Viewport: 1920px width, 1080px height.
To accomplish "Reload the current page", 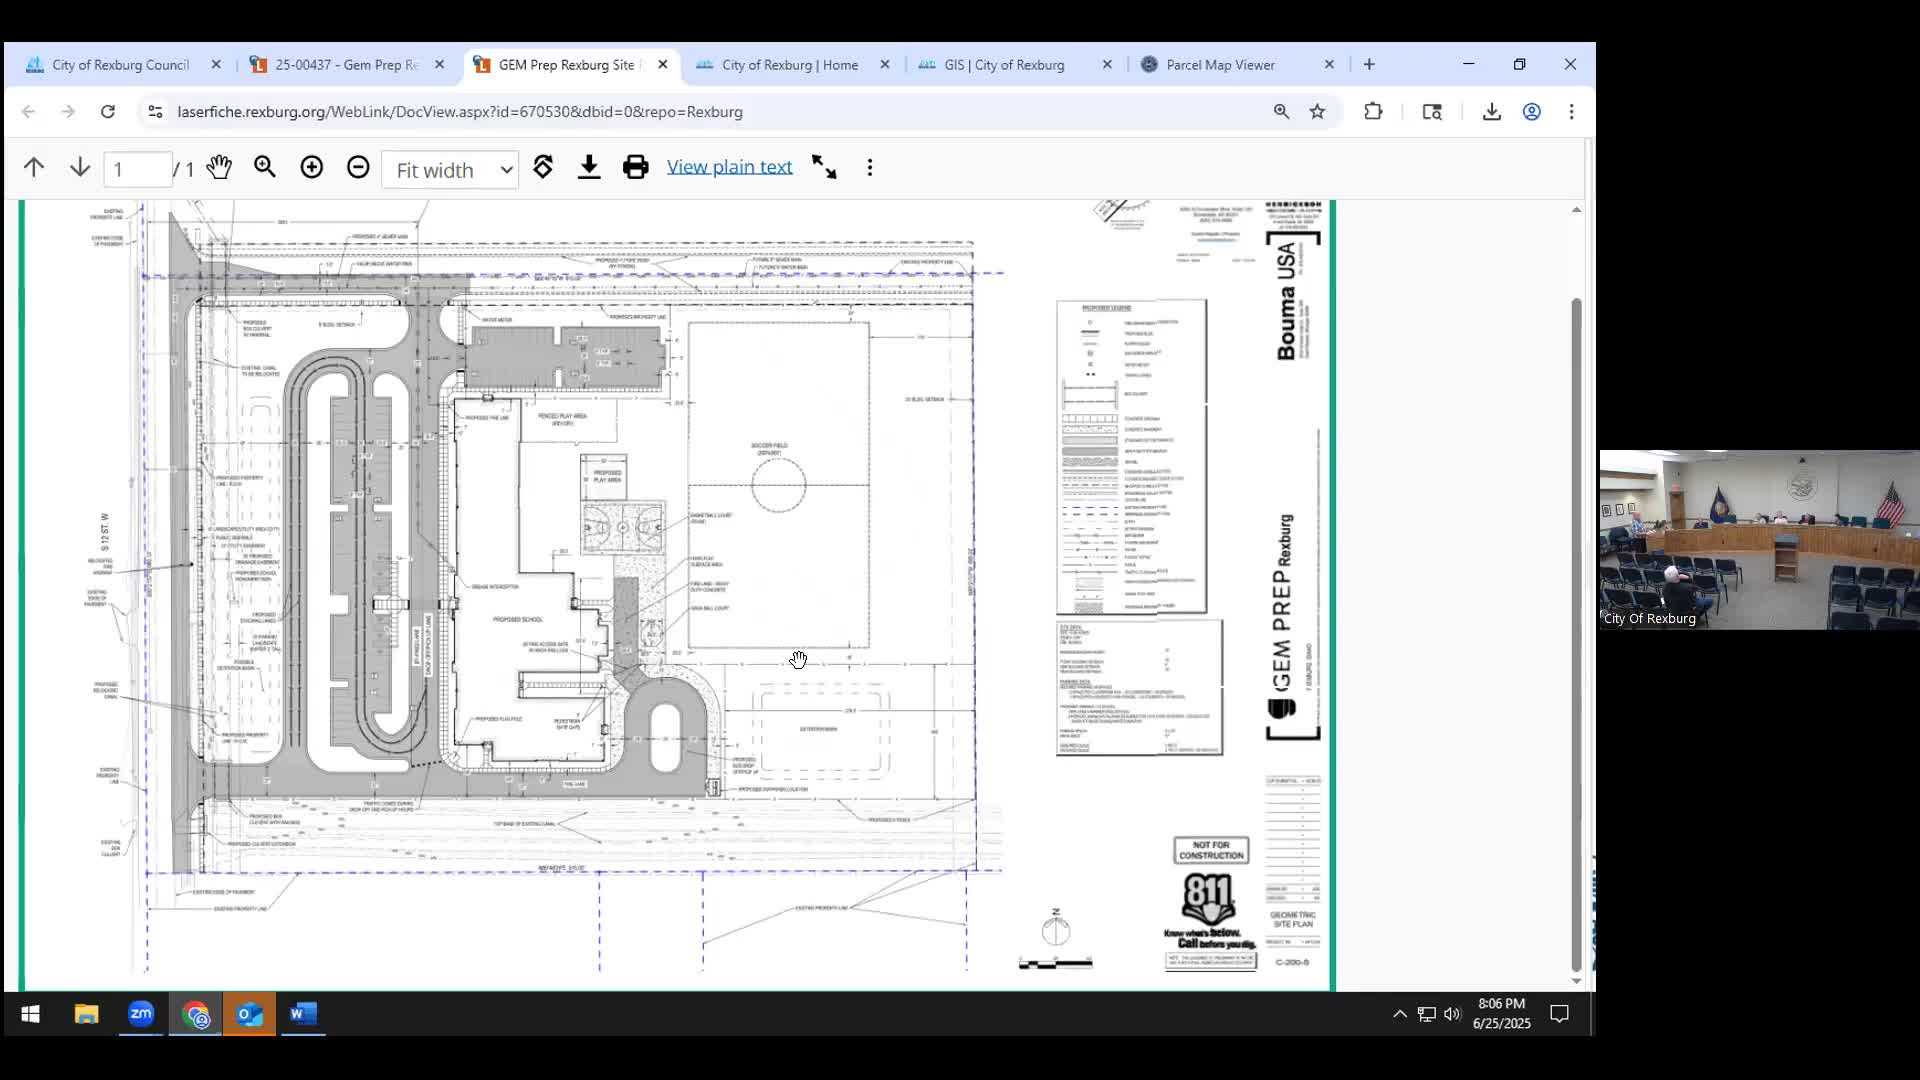I will pyautogui.click(x=108, y=111).
